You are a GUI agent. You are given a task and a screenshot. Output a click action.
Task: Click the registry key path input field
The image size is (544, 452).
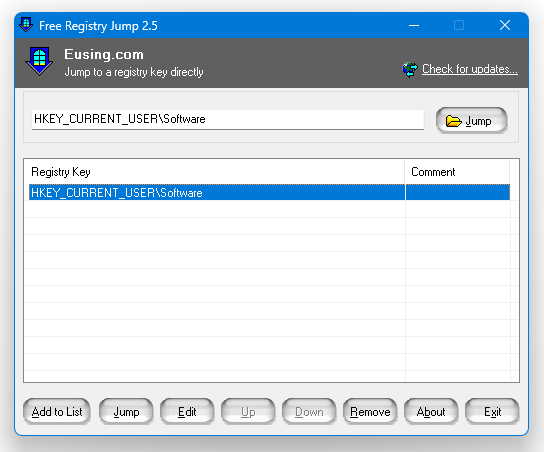[x=228, y=119]
